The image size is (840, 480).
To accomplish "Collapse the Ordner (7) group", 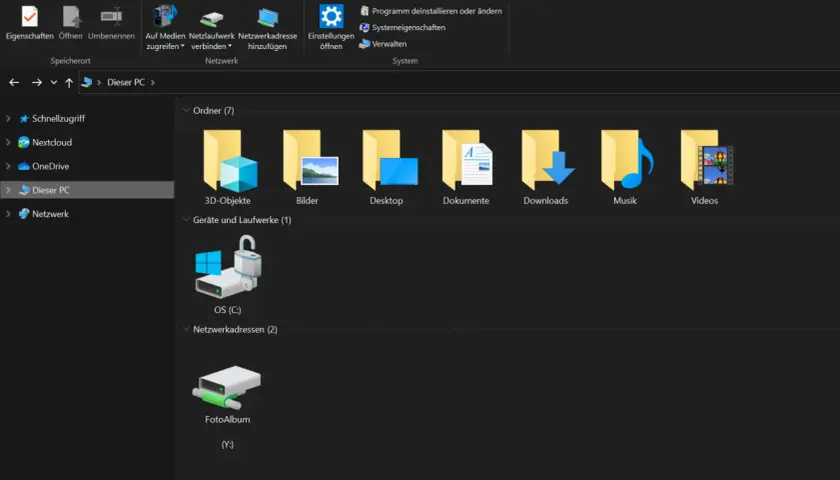I will 186,110.
